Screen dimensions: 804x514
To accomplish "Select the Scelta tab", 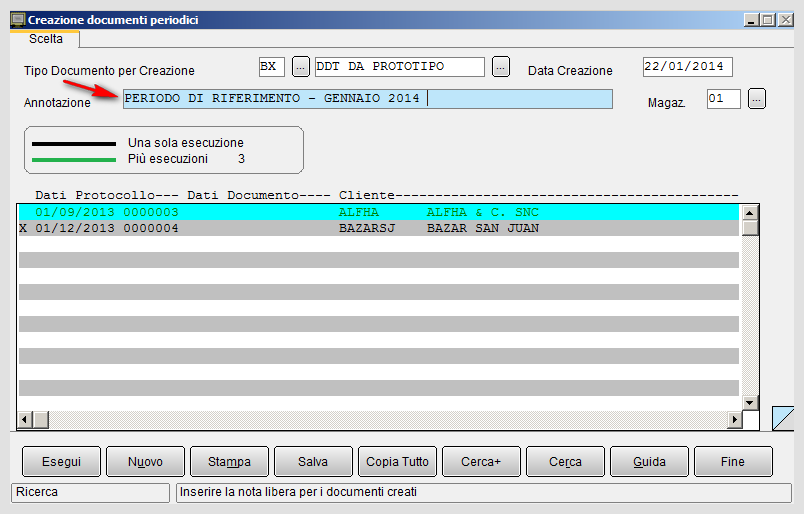I will (x=46, y=39).
